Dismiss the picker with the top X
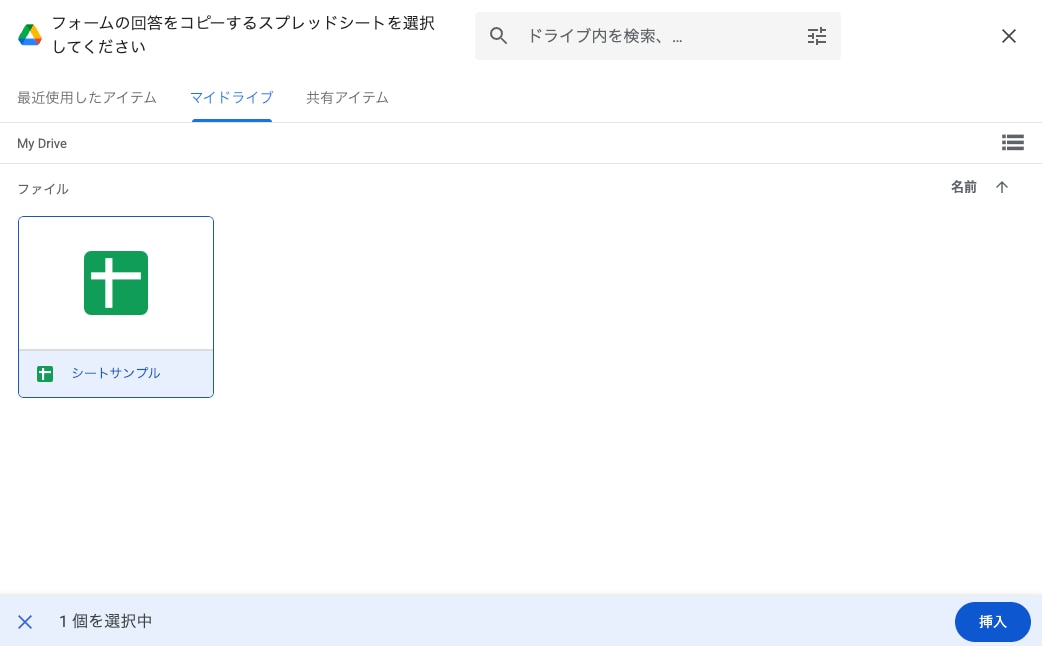The height and width of the screenshot is (646, 1042). 1009,36
